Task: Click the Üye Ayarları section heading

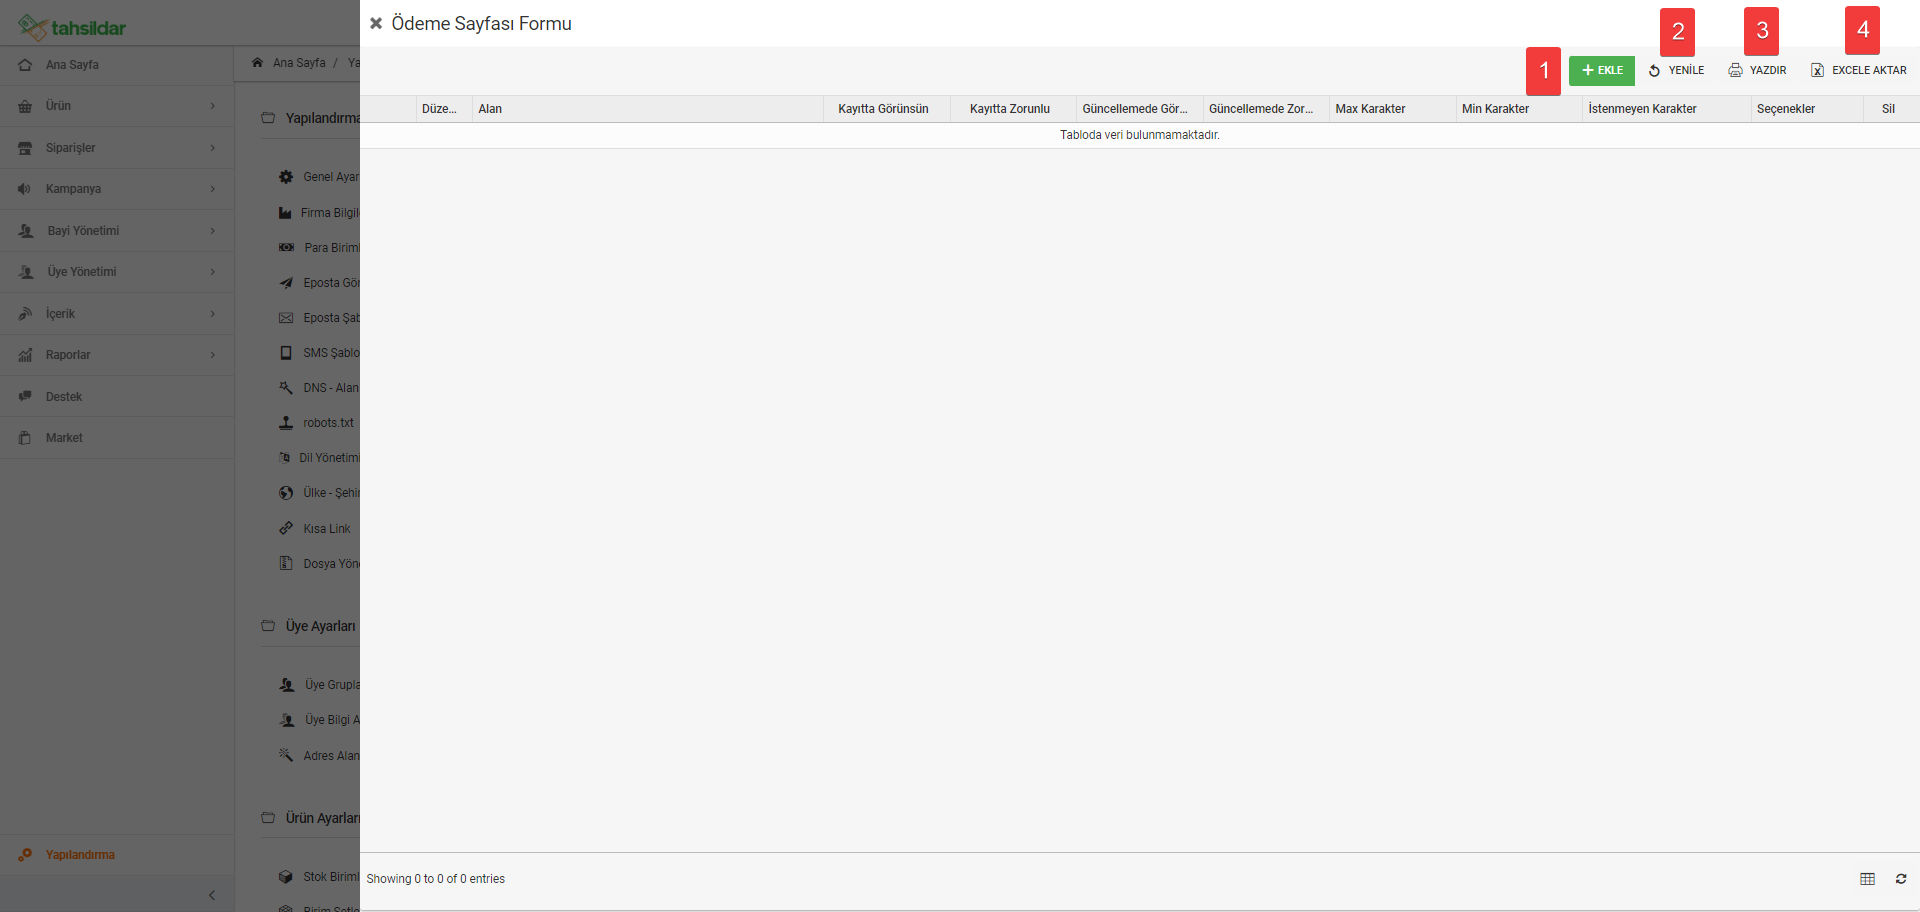Action: tap(320, 626)
